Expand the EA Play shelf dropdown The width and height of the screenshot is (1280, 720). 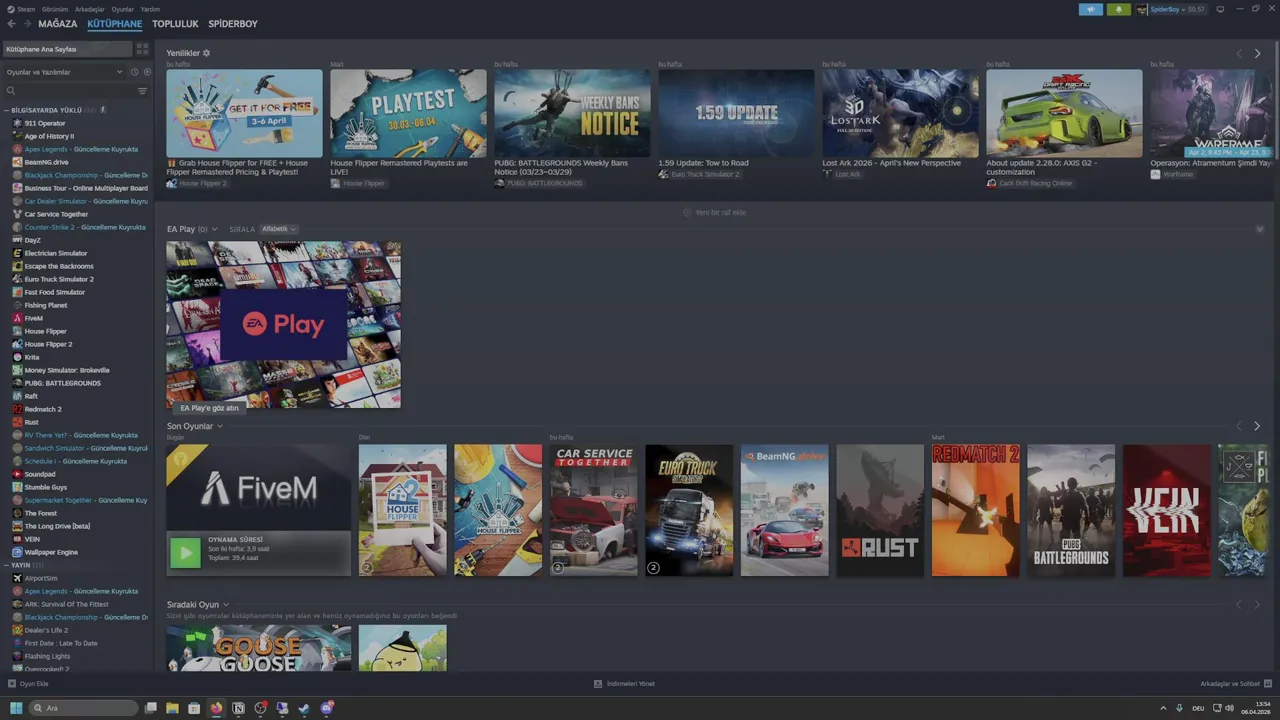[x=214, y=229]
